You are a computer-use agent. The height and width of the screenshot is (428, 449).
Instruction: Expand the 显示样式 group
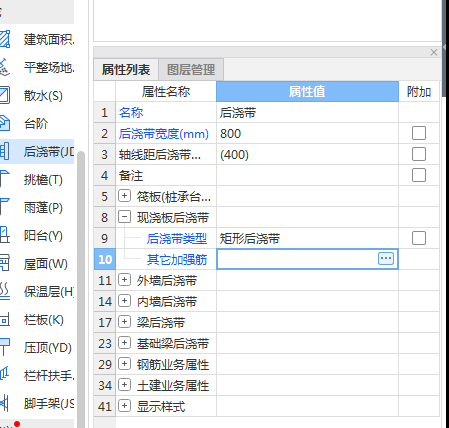point(124,406)
